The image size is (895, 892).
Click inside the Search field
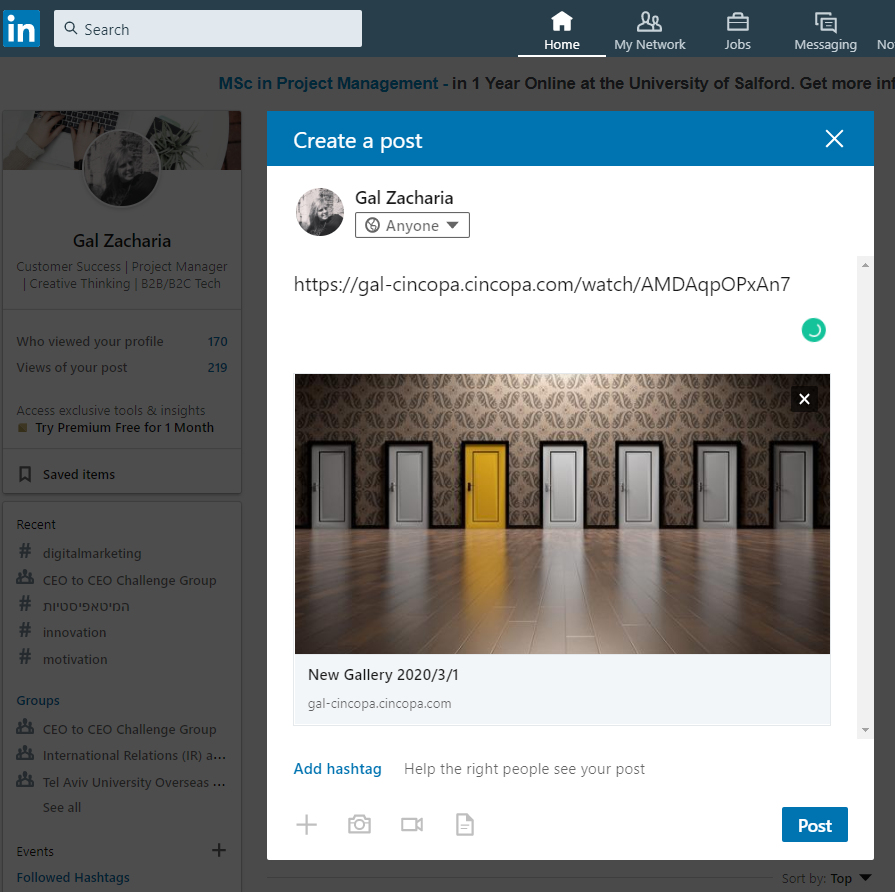(x=207, y=29)
